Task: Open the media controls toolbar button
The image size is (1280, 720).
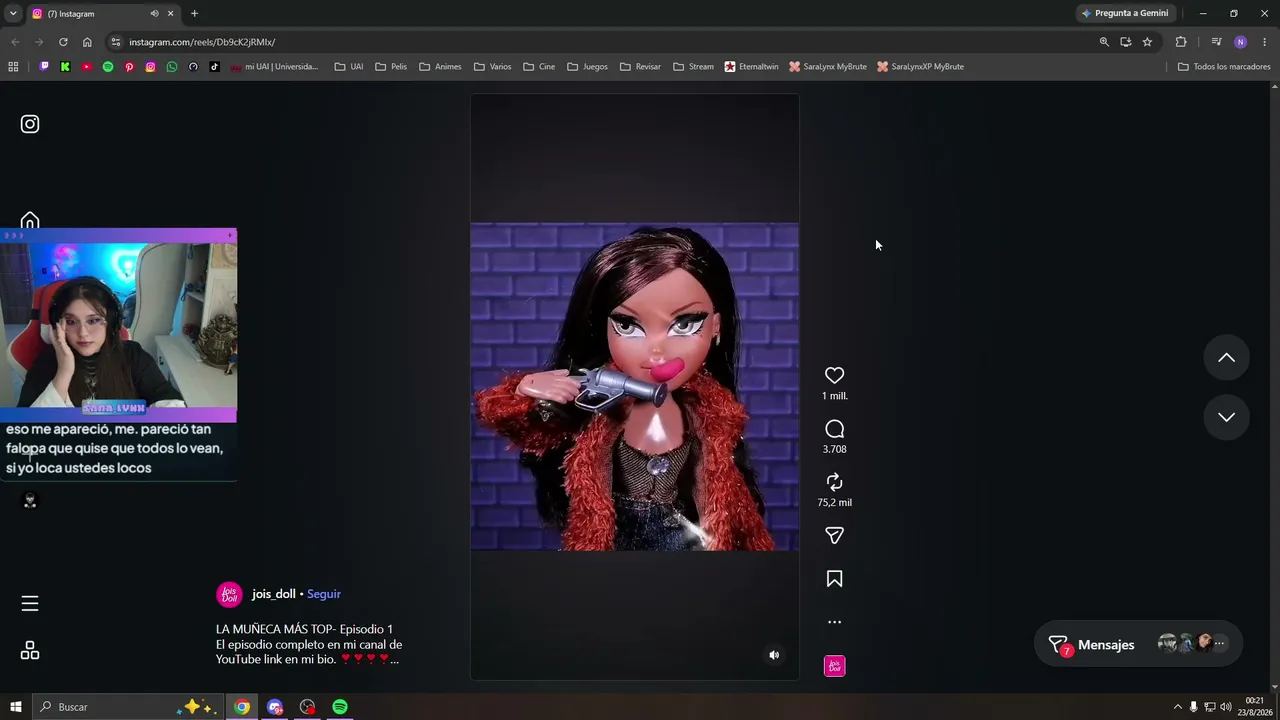Action: click(1216, 42)
